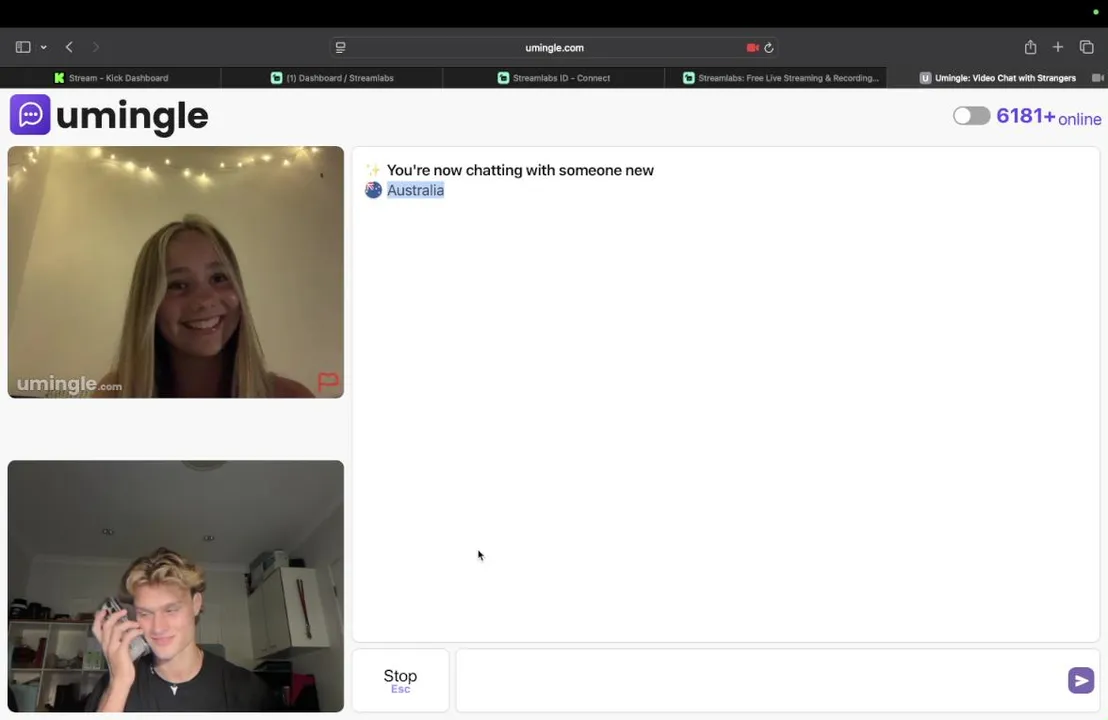Click the umingle wordmark text

click(x=132, y=117)
